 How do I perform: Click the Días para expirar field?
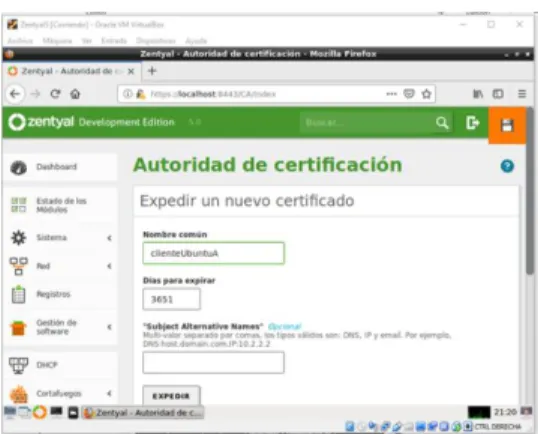point(172,299)
